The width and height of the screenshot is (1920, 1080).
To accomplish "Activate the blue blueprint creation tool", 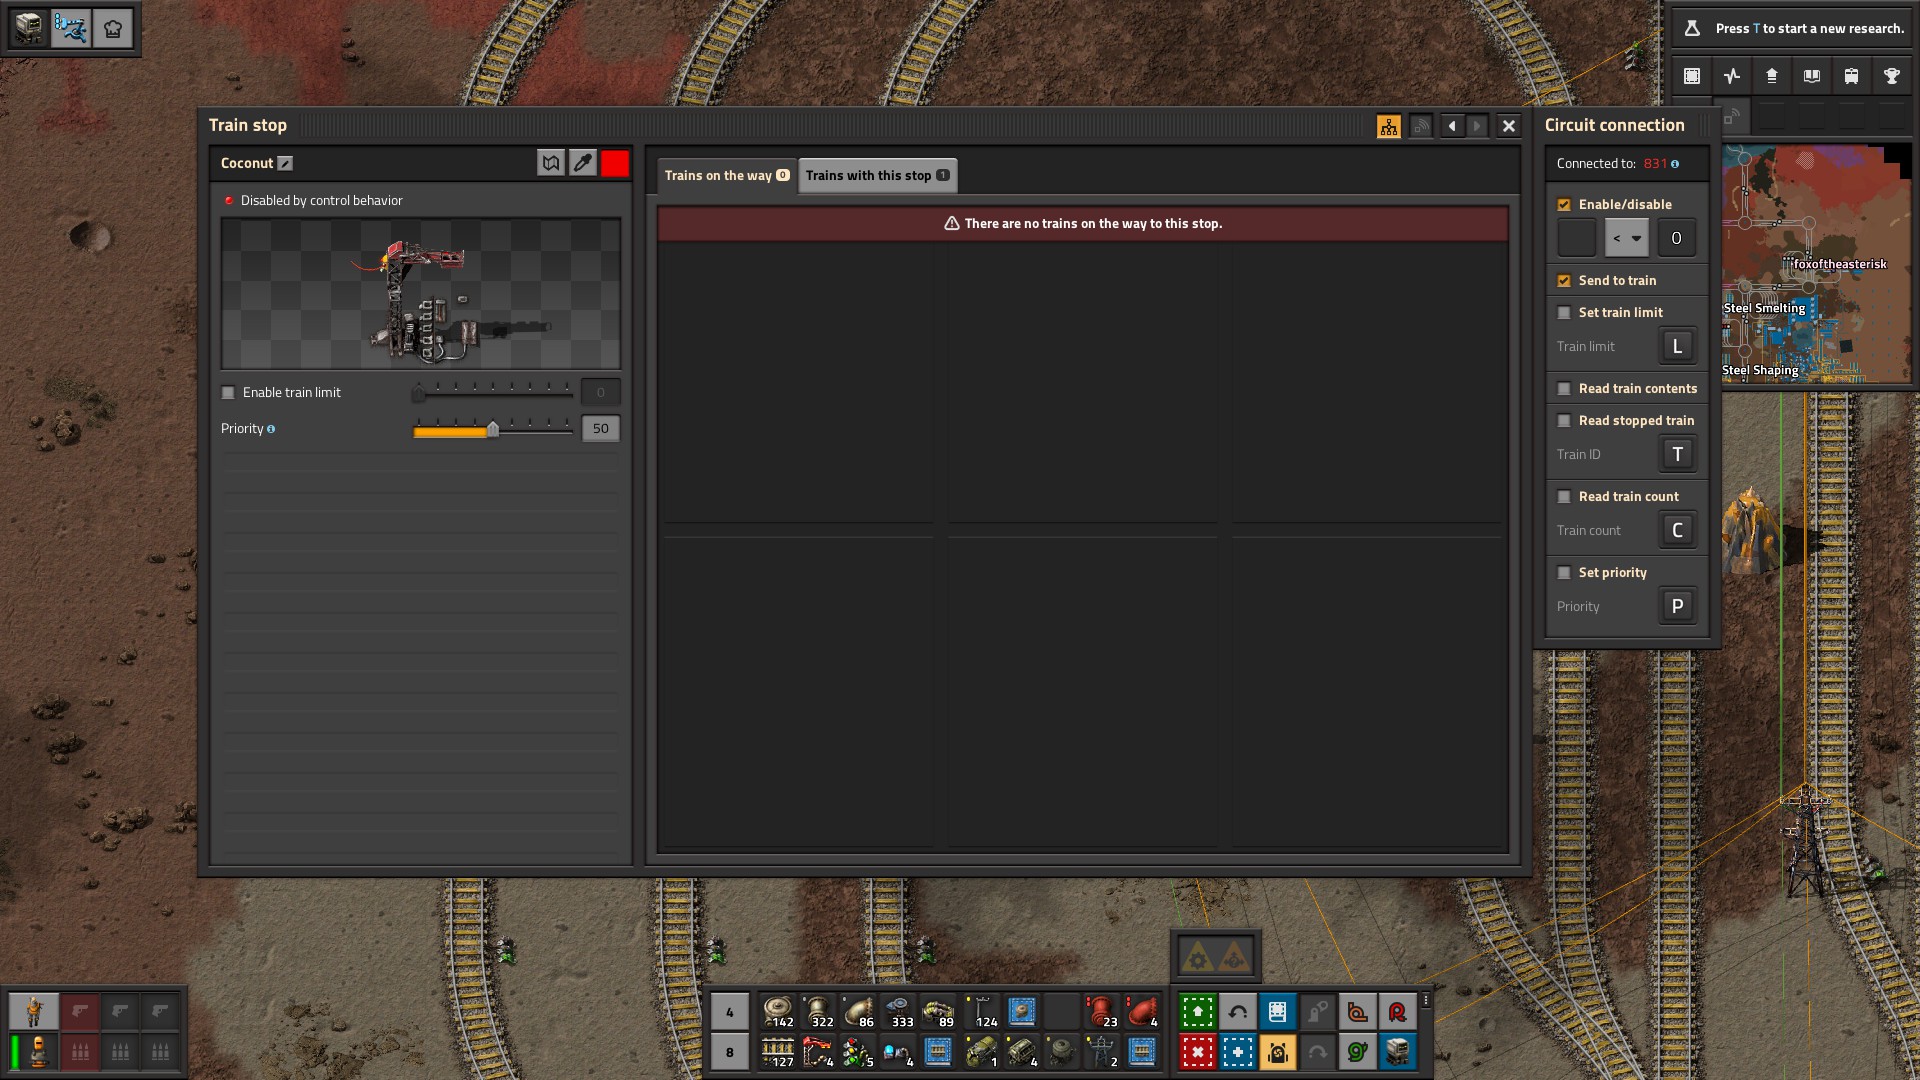I will [x=1238, y=1052].
